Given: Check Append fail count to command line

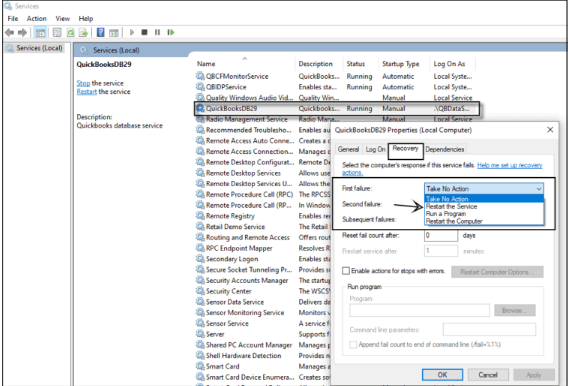Looking at the screenshot, I should point(353,344).
